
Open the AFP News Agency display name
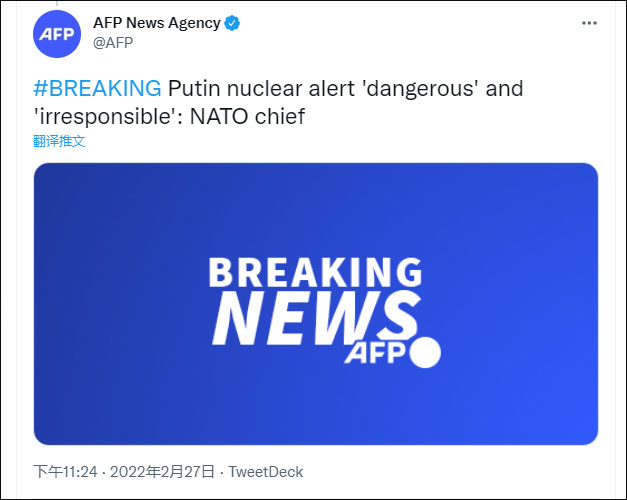156,23
